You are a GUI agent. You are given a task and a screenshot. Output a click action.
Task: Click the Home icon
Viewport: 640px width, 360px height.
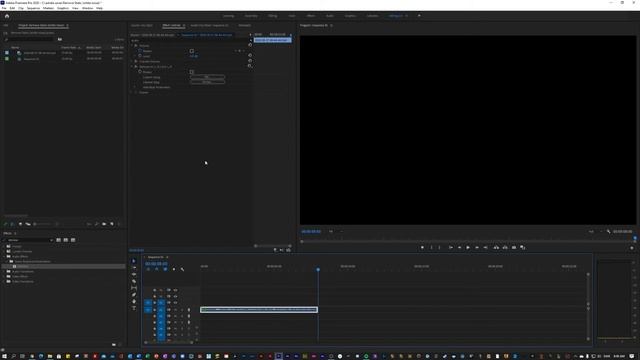click(x=7, y=16)
